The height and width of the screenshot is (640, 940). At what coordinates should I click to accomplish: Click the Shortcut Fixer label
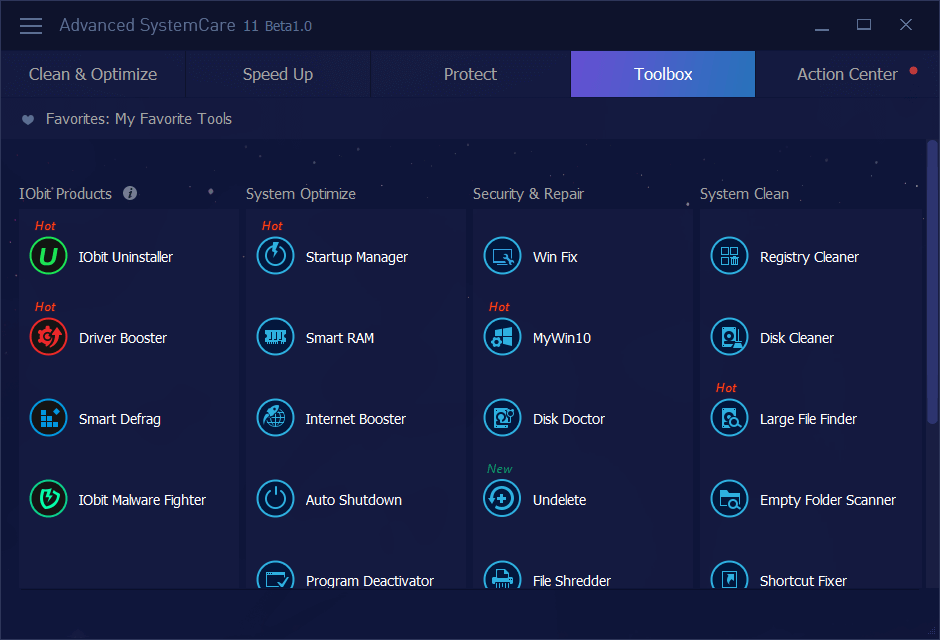pos(803,581)
